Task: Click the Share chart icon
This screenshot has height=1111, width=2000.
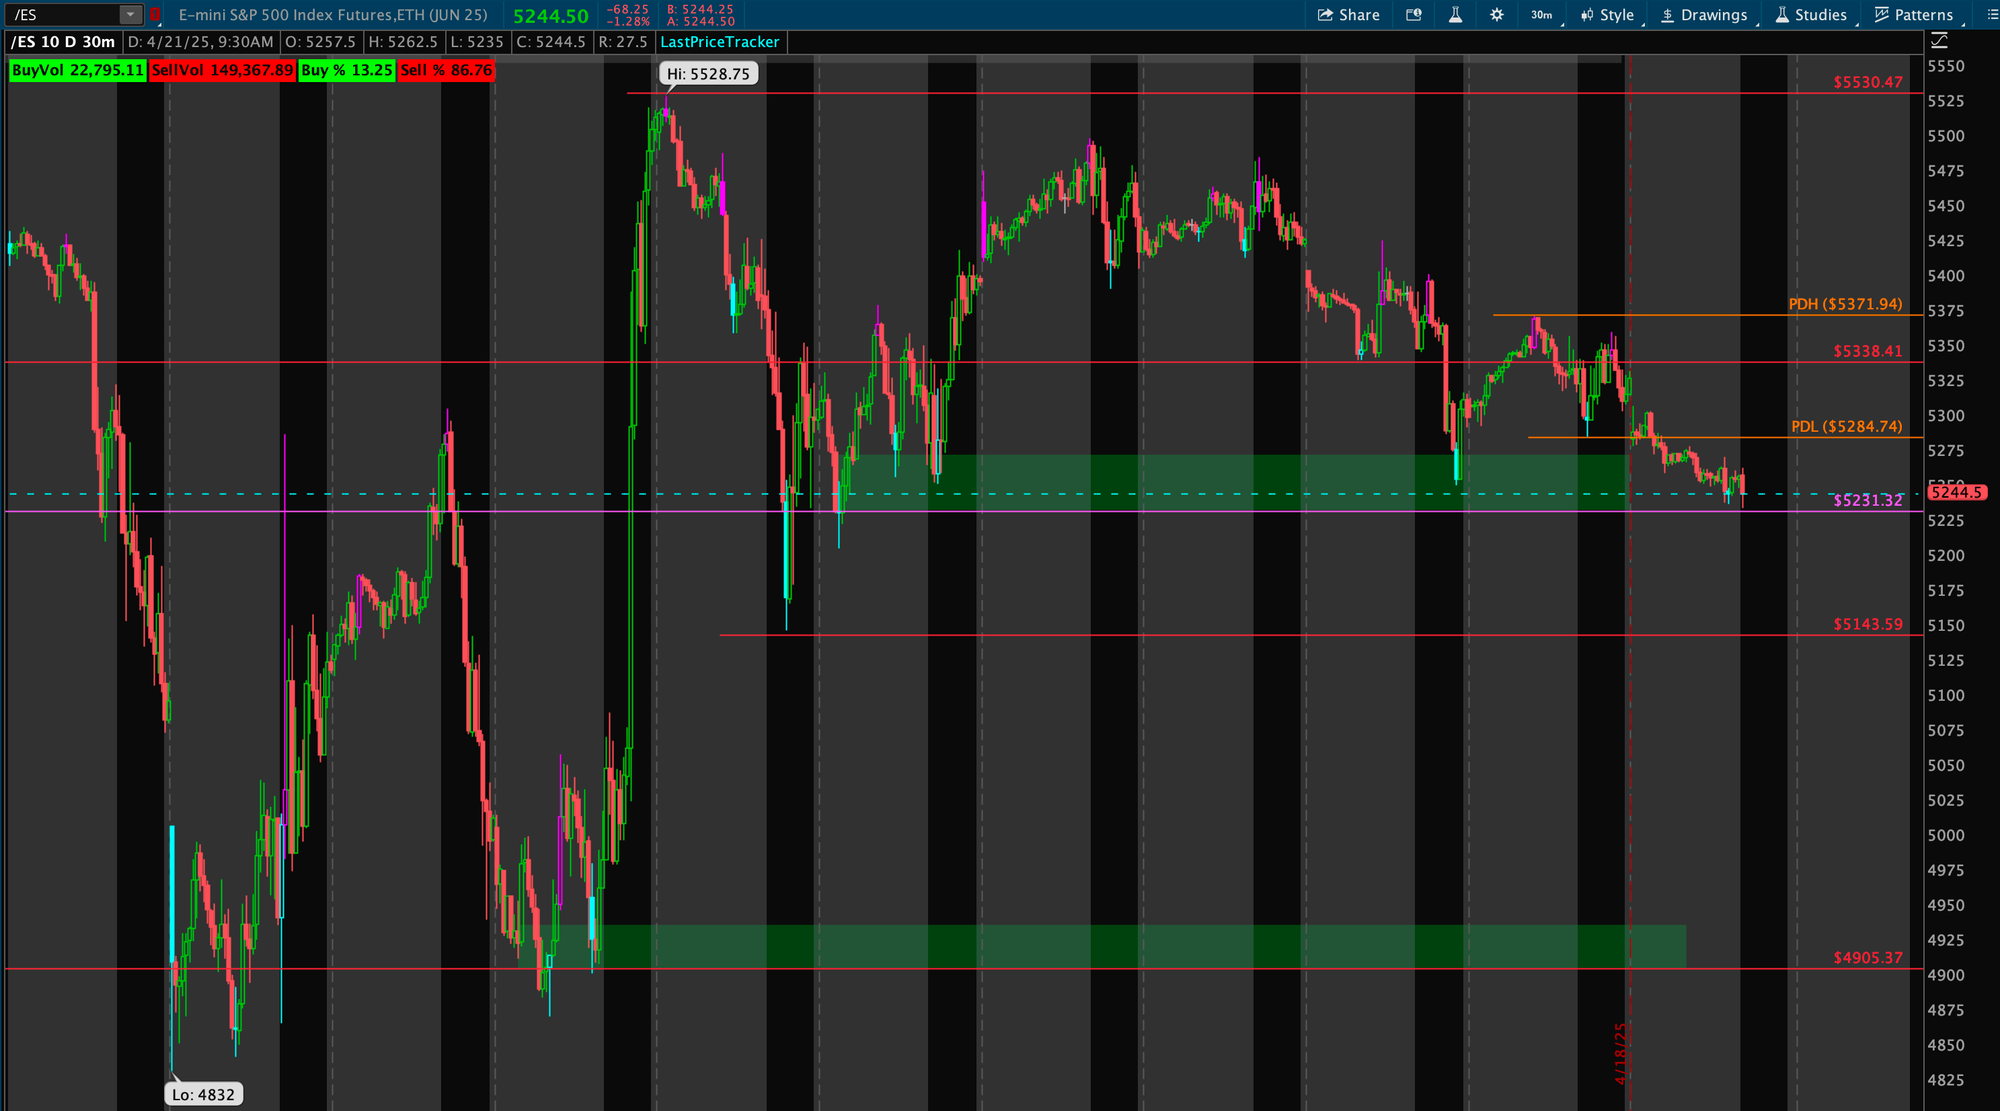Action: (1348, 15)
